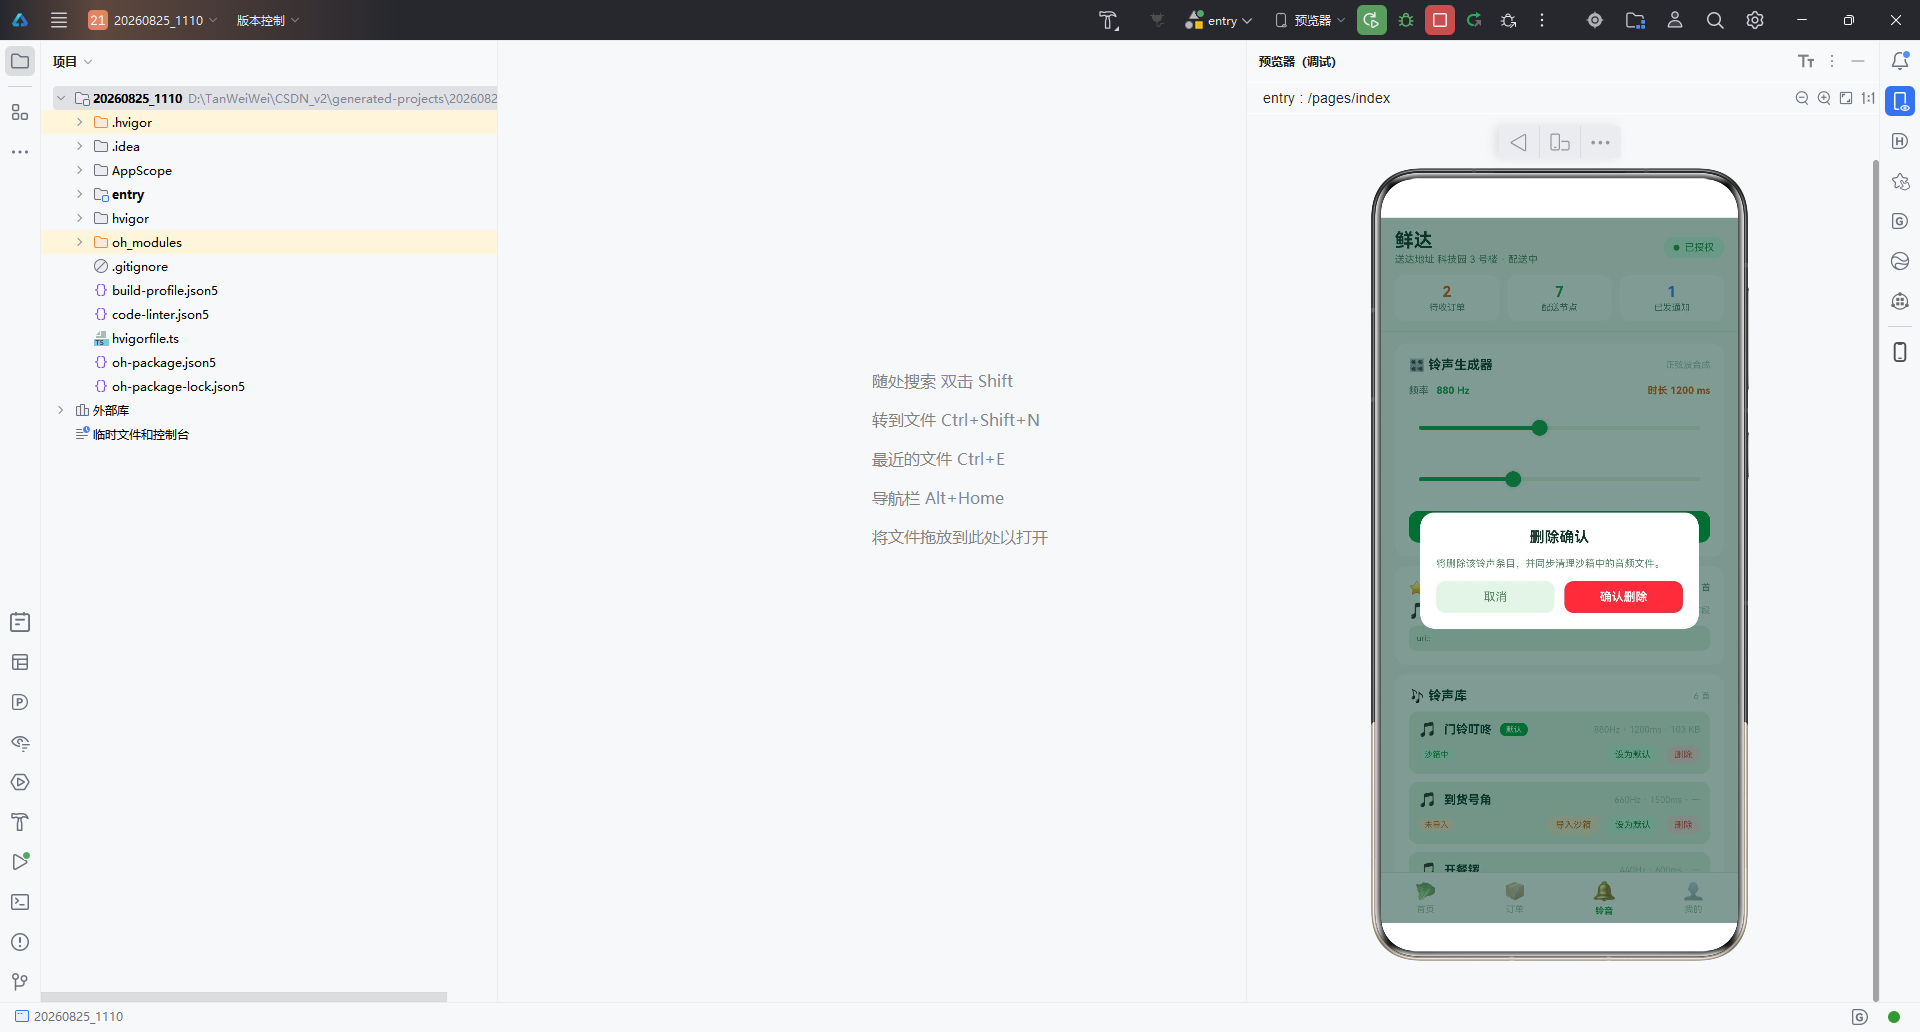
Task: Open the 20260825_1110 project switcher
Action: click(153, 20)
